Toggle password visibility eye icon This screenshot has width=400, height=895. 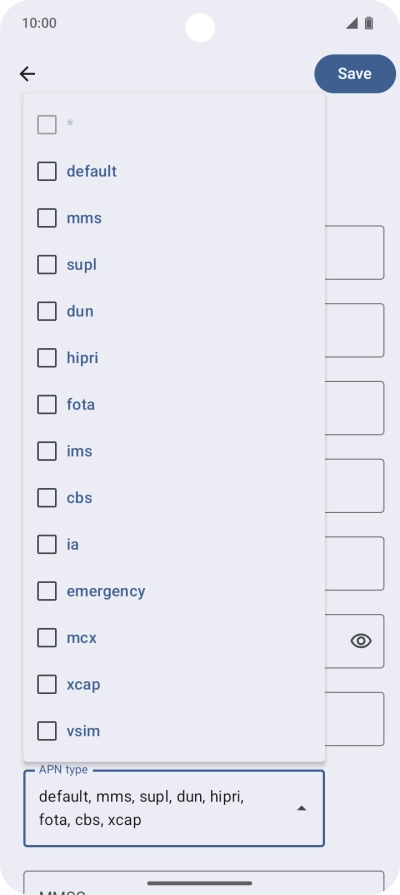(x=361, y=641)
